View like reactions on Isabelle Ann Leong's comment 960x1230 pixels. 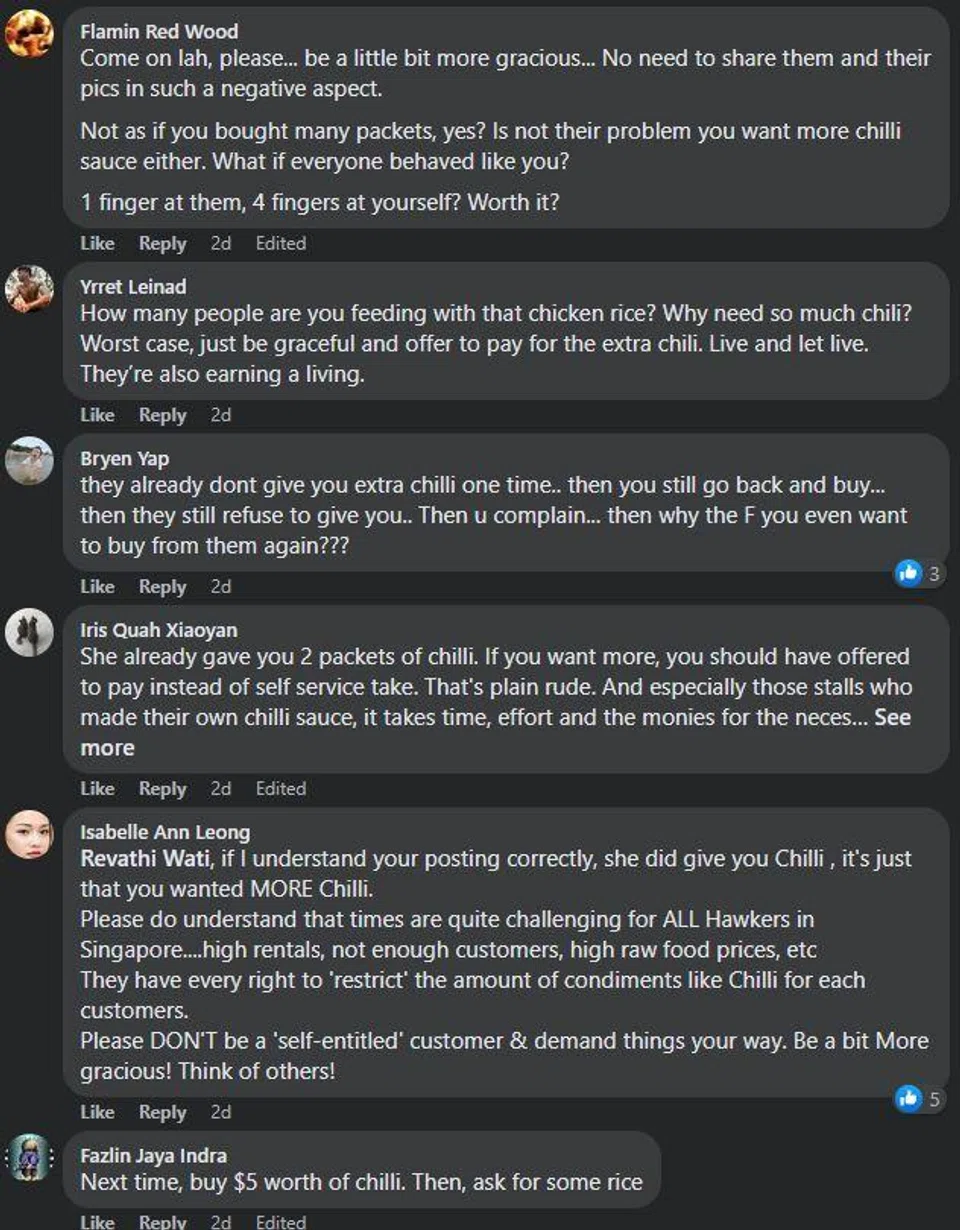tap(919, 1099)
